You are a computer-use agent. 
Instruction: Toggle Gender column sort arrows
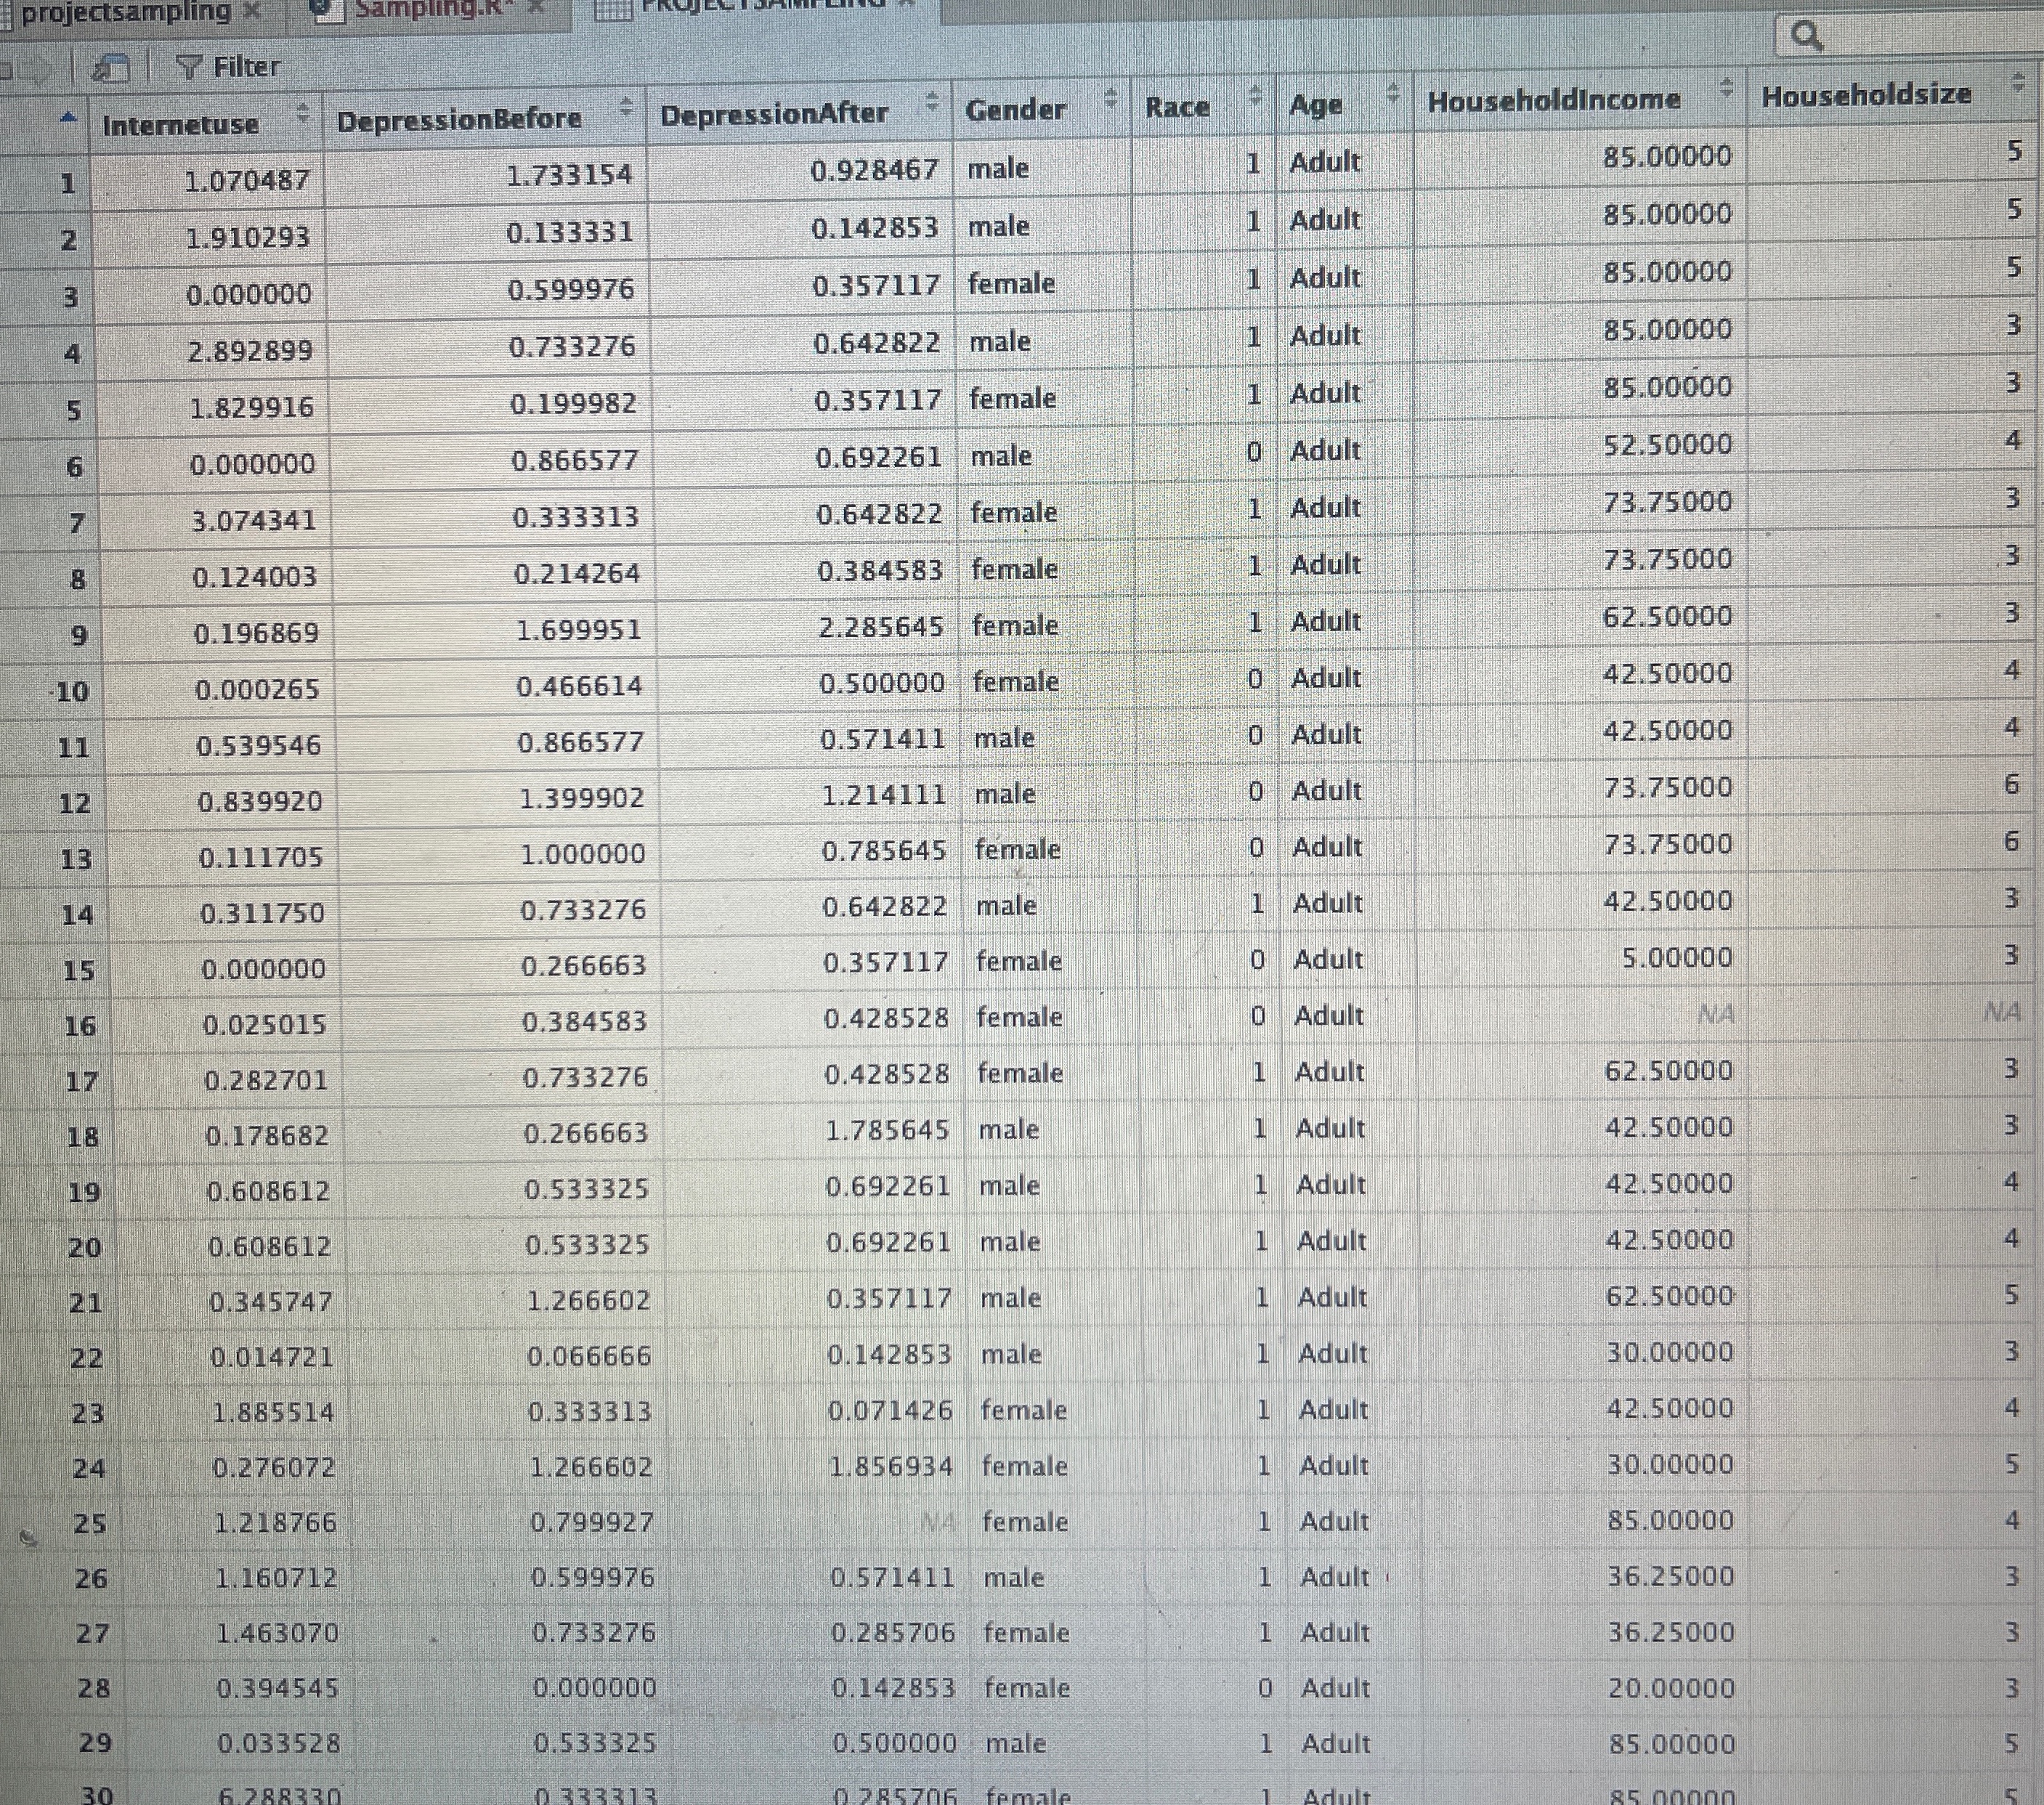(1110, 98)
